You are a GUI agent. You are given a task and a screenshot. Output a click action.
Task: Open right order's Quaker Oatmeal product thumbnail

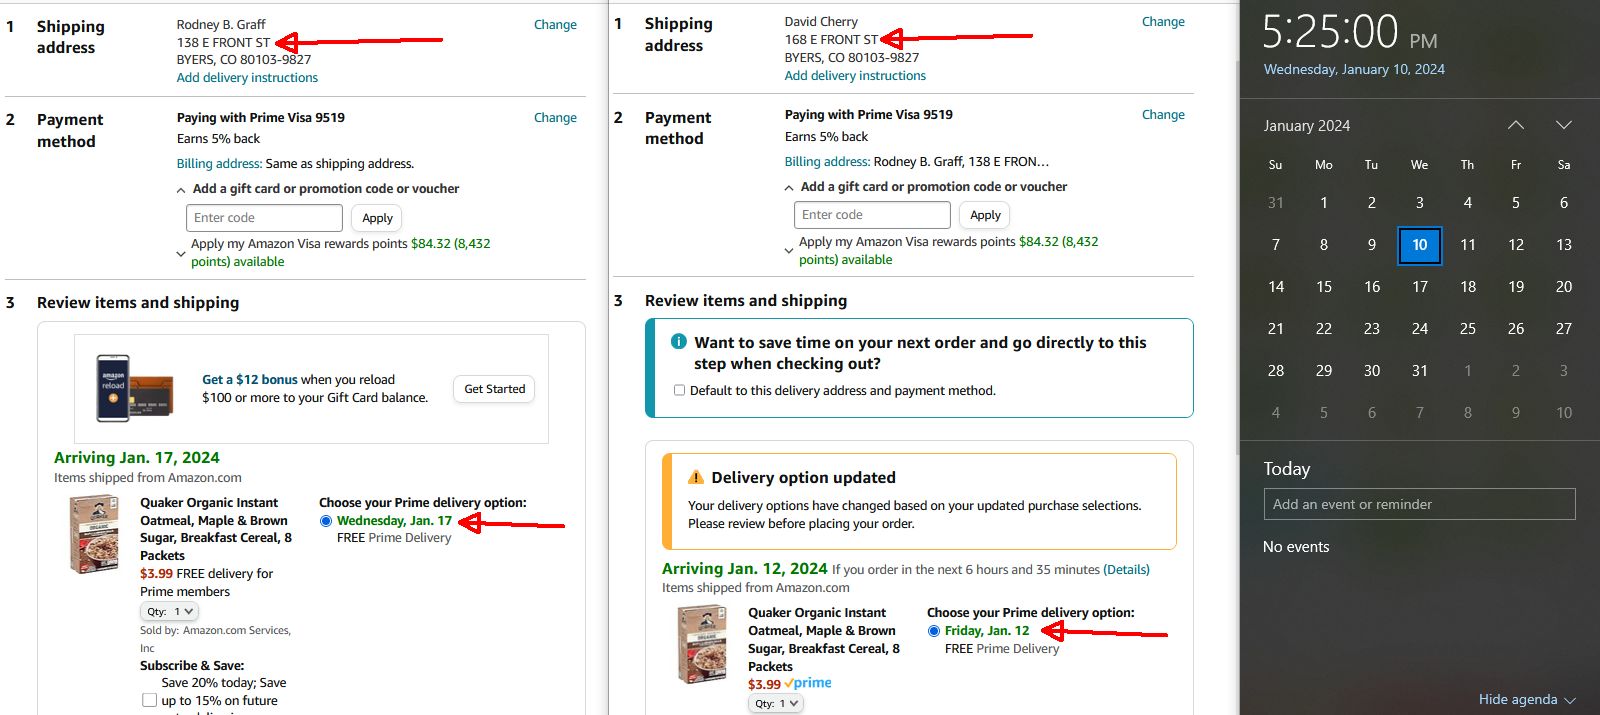(702, 645)
